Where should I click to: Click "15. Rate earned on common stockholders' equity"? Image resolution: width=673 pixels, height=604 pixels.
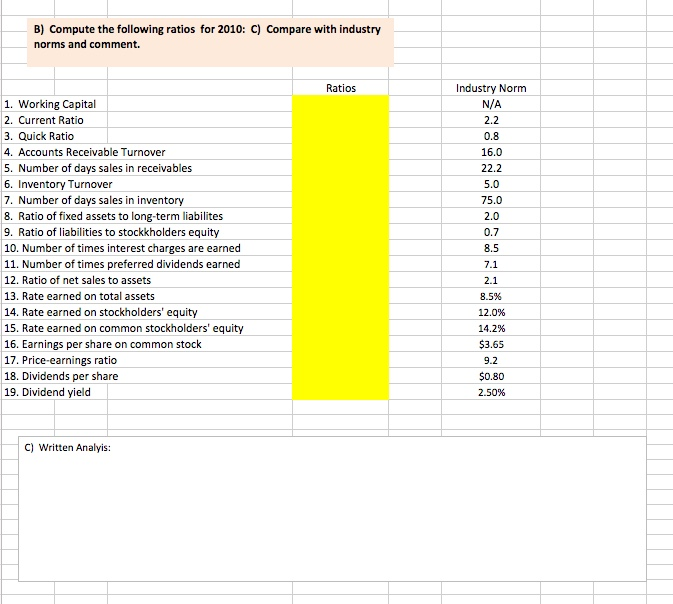[x=124, y=328]
